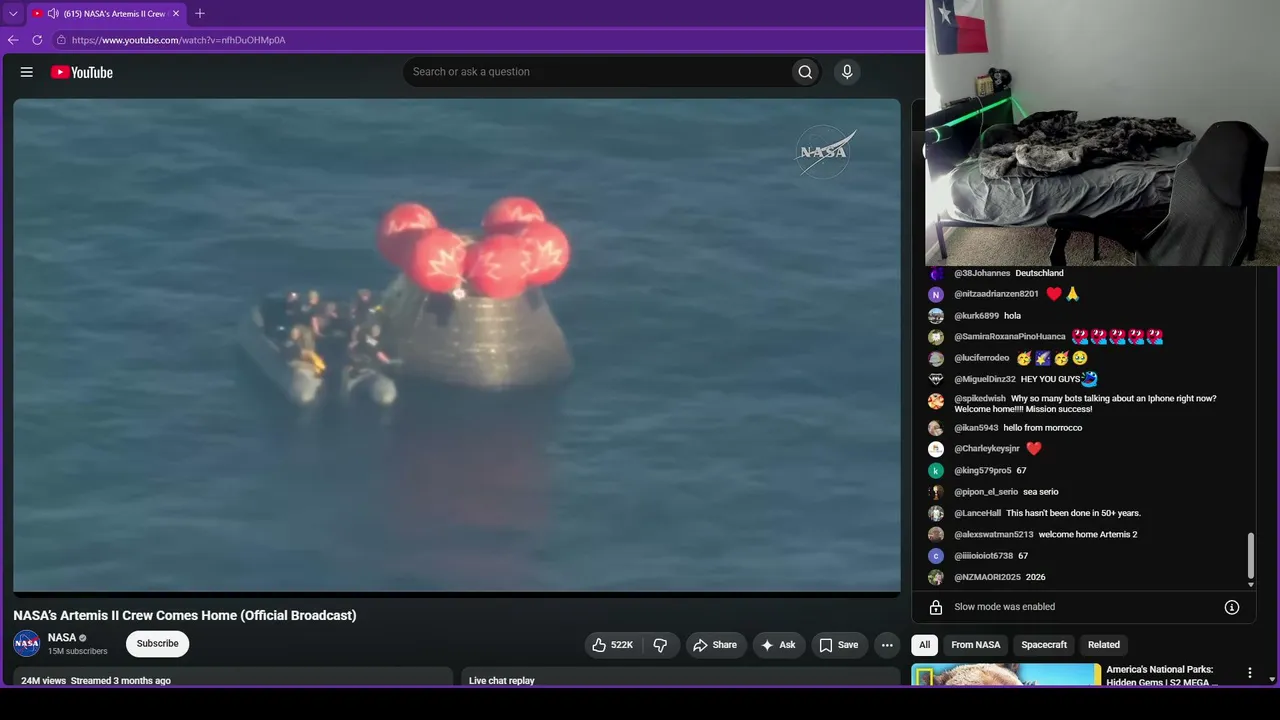Click @luciferrodeo avatar in chat
Viewport: 1280px width, 720px height.
tap(936, 358)
